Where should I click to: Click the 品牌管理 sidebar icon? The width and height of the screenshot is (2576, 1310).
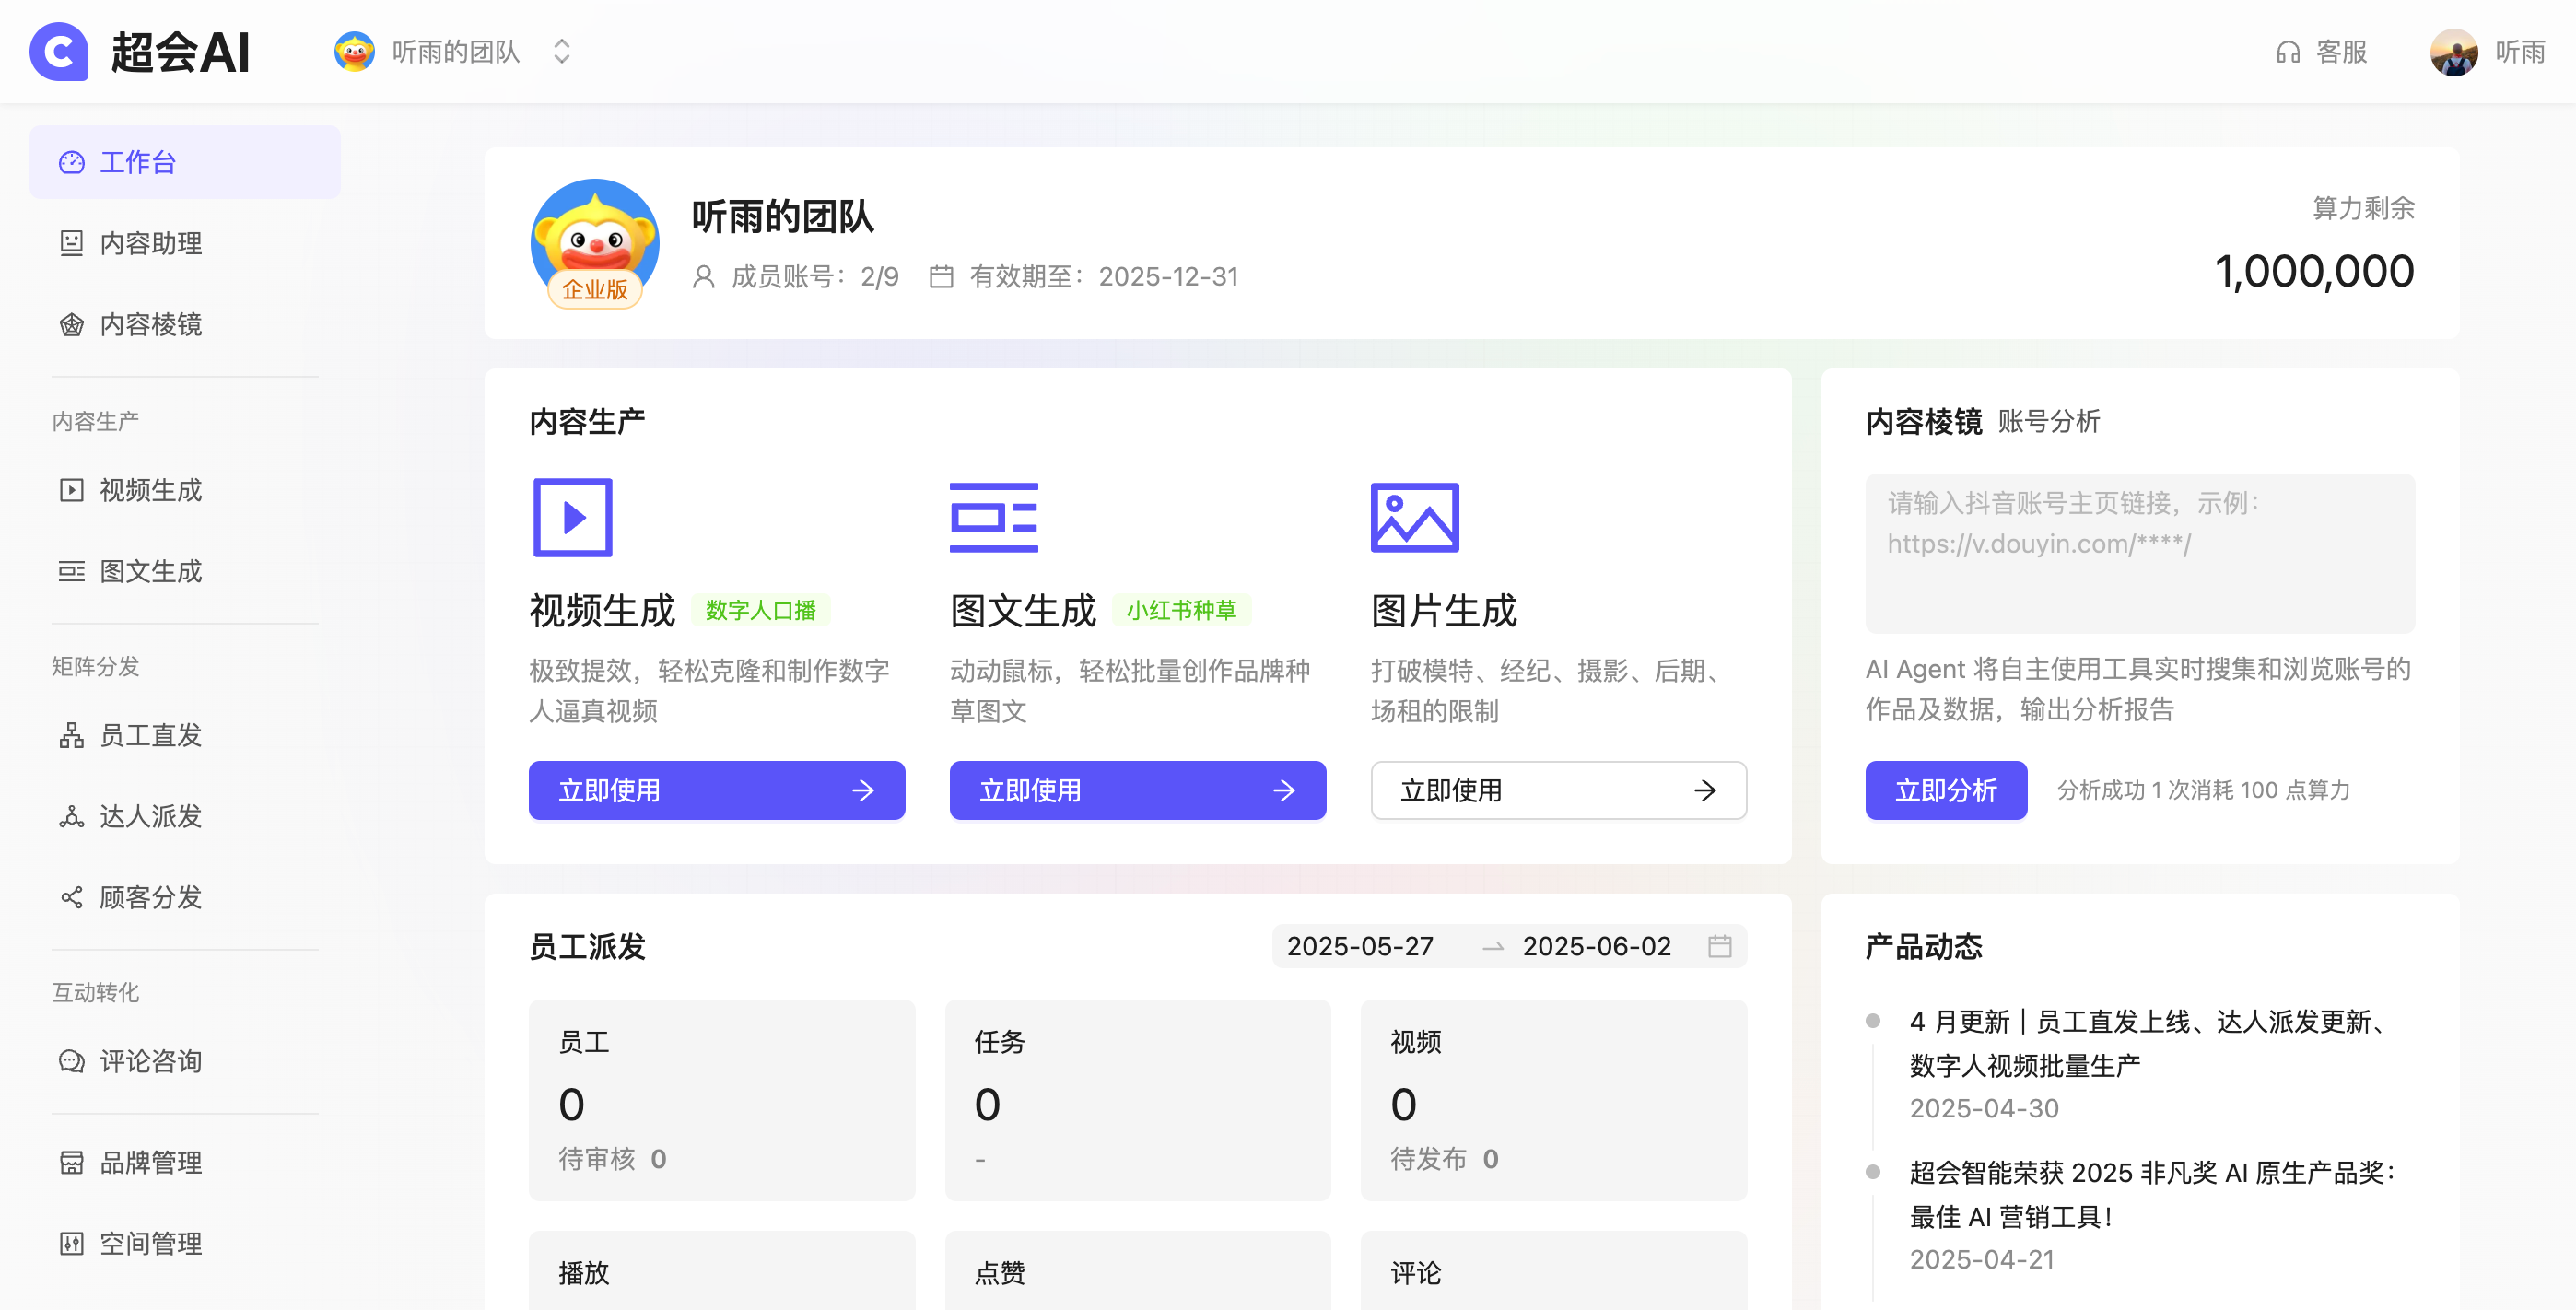click(72, 1162)
